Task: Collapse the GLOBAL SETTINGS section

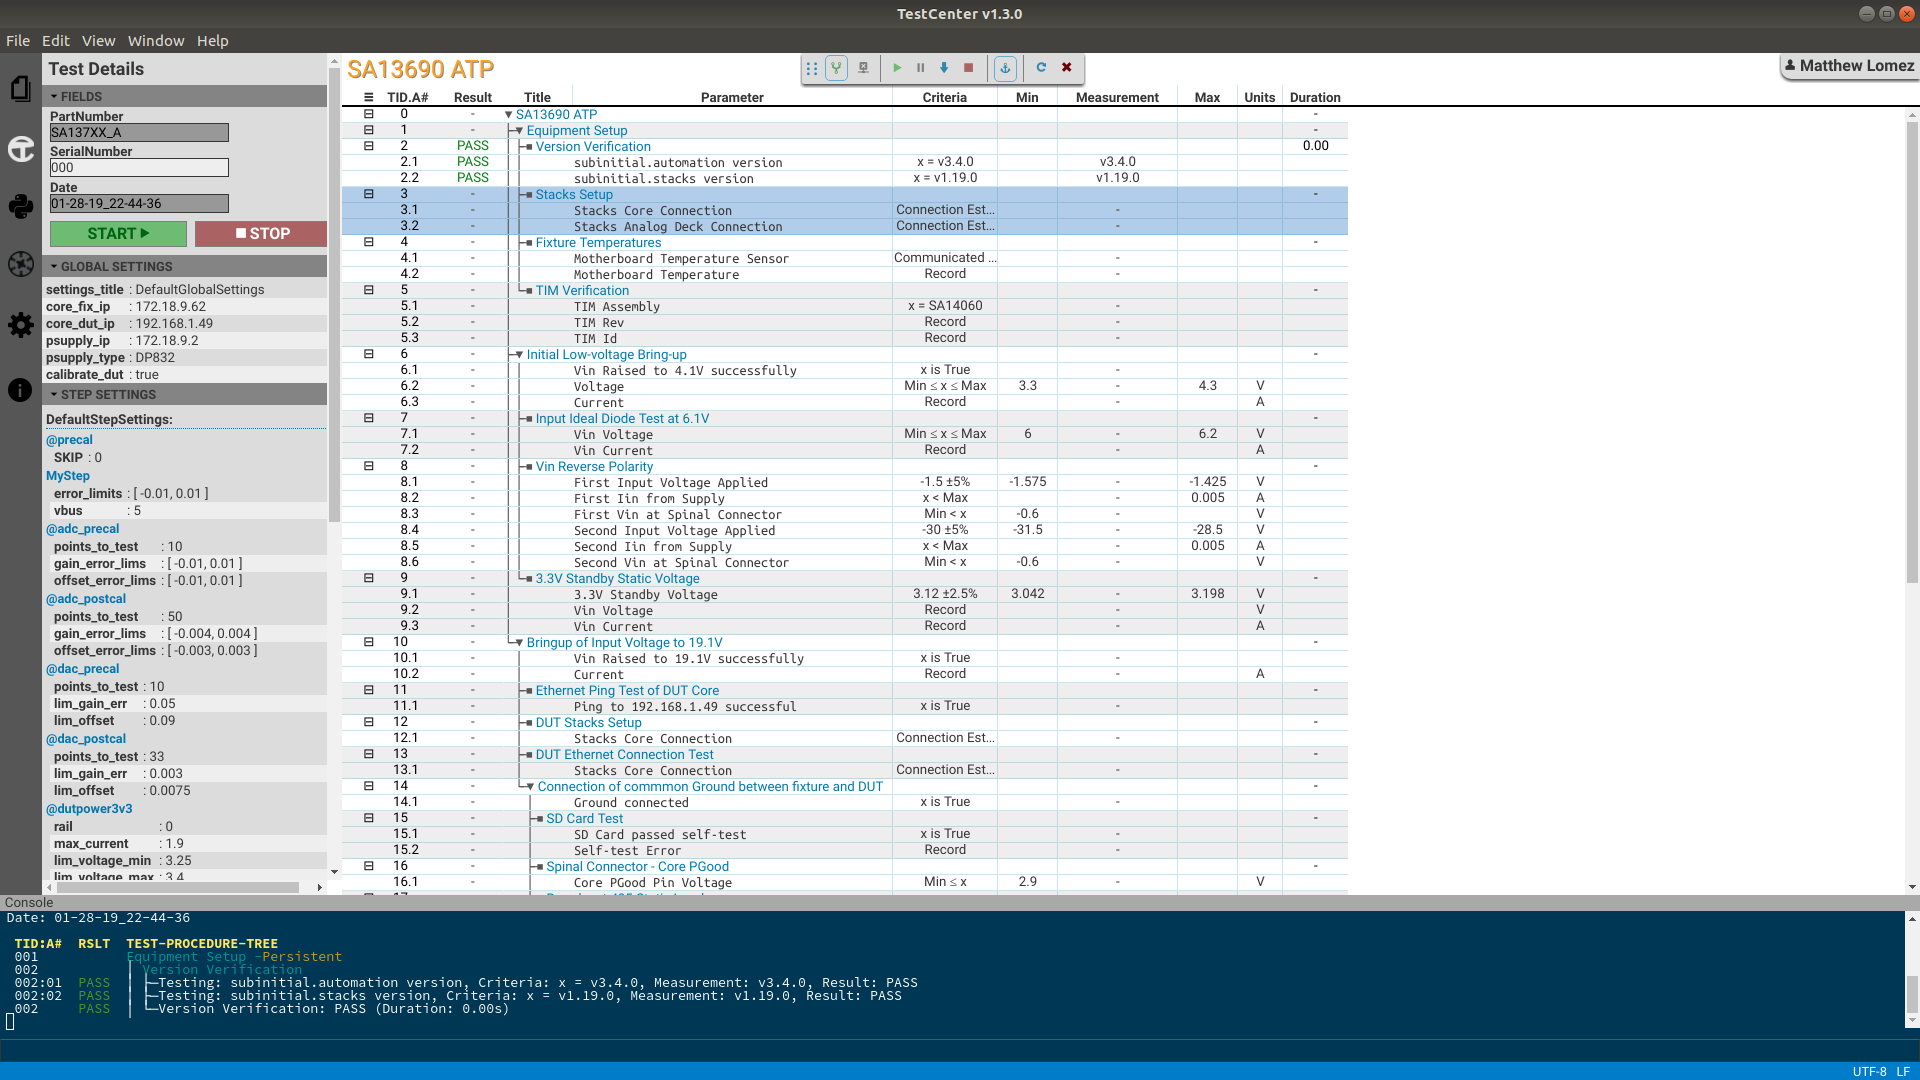Action: click(x=185, y=266)
